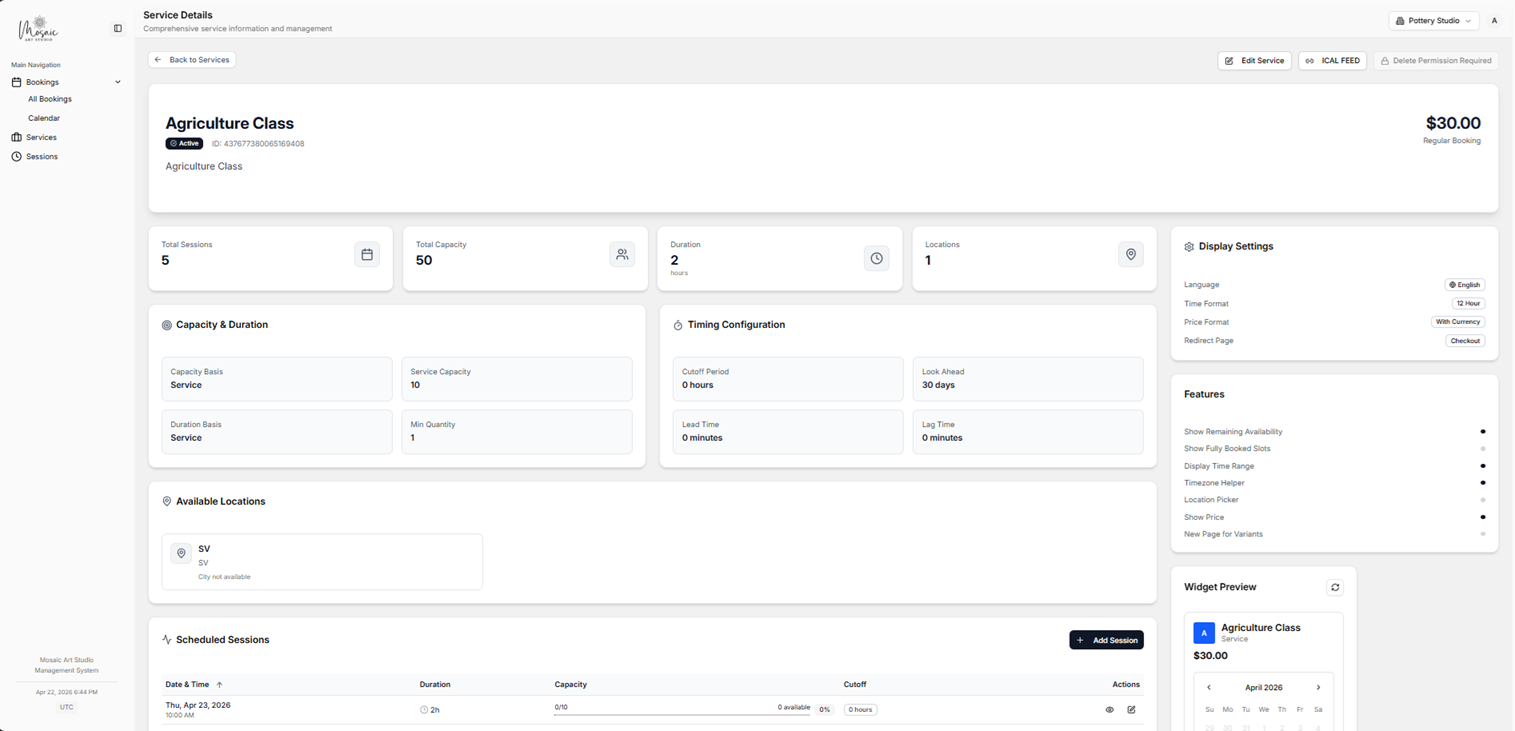Open the Pottery Studio dropdown
The image size is (1515, 731).
point(1433,21)
